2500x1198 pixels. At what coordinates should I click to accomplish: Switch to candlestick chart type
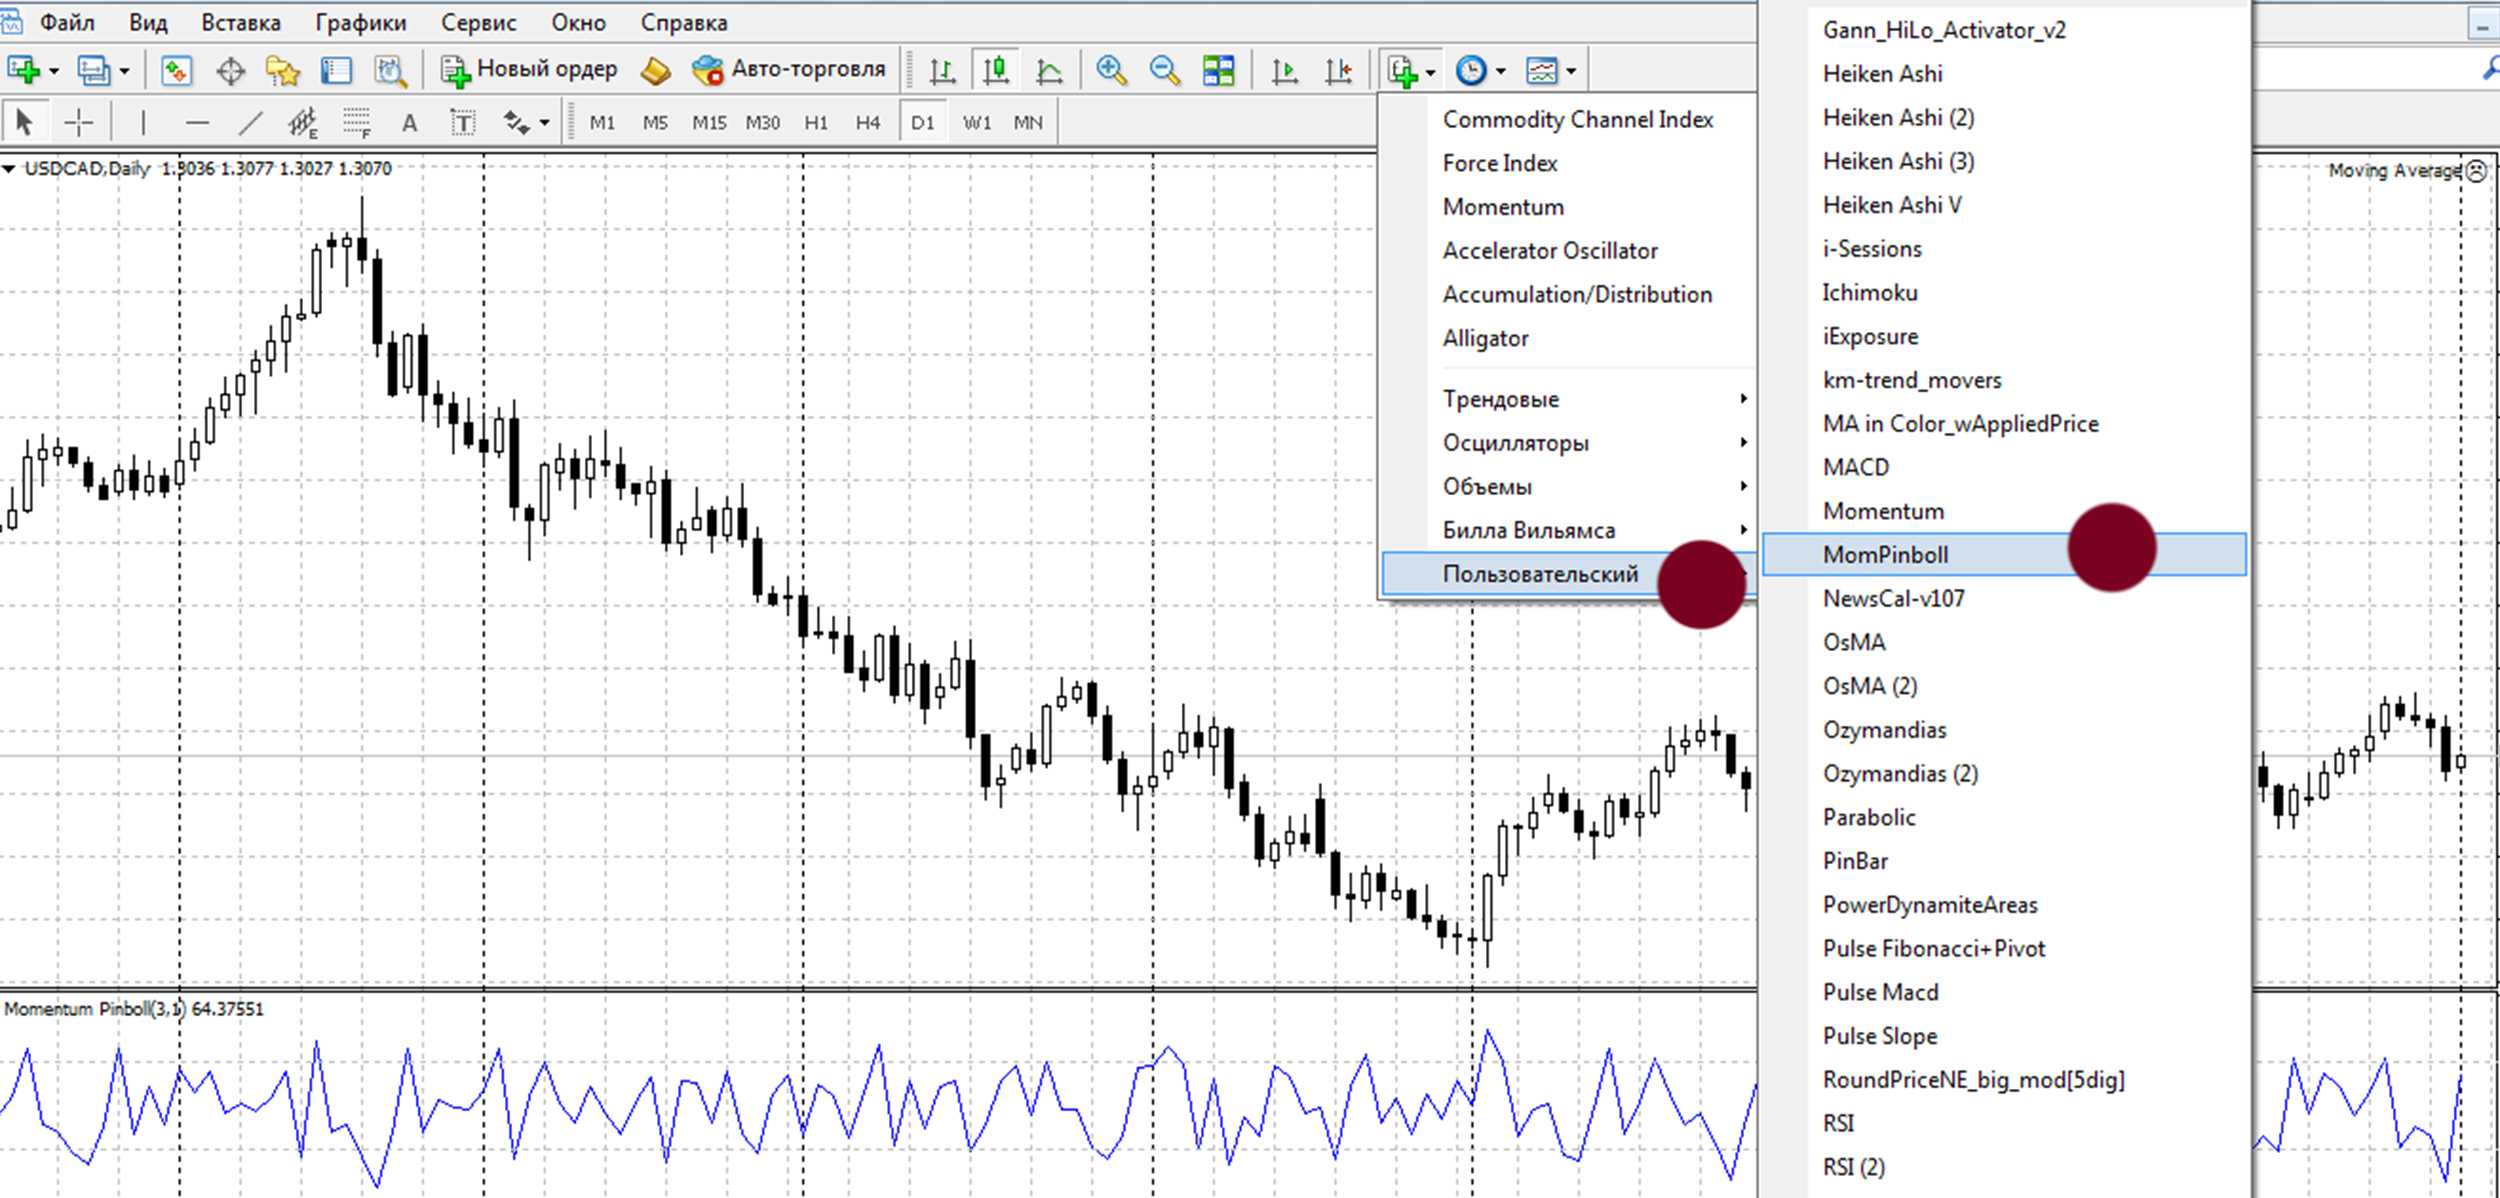coord(996,70)
